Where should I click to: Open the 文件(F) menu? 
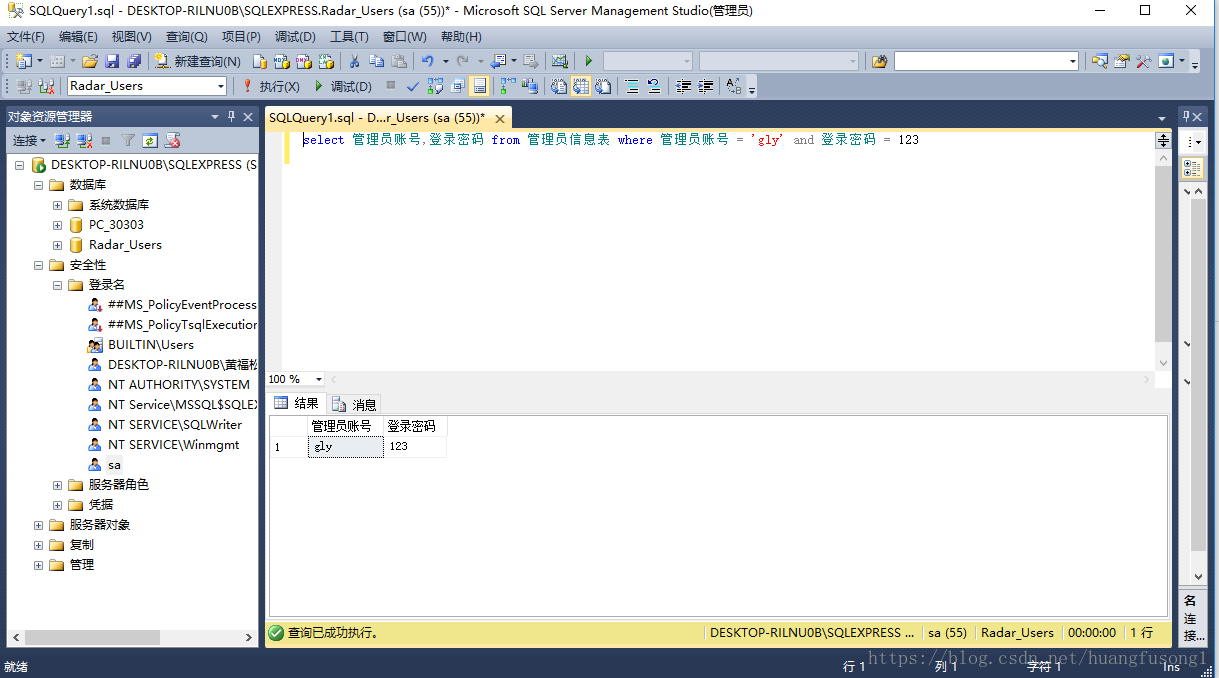point(25,37)
